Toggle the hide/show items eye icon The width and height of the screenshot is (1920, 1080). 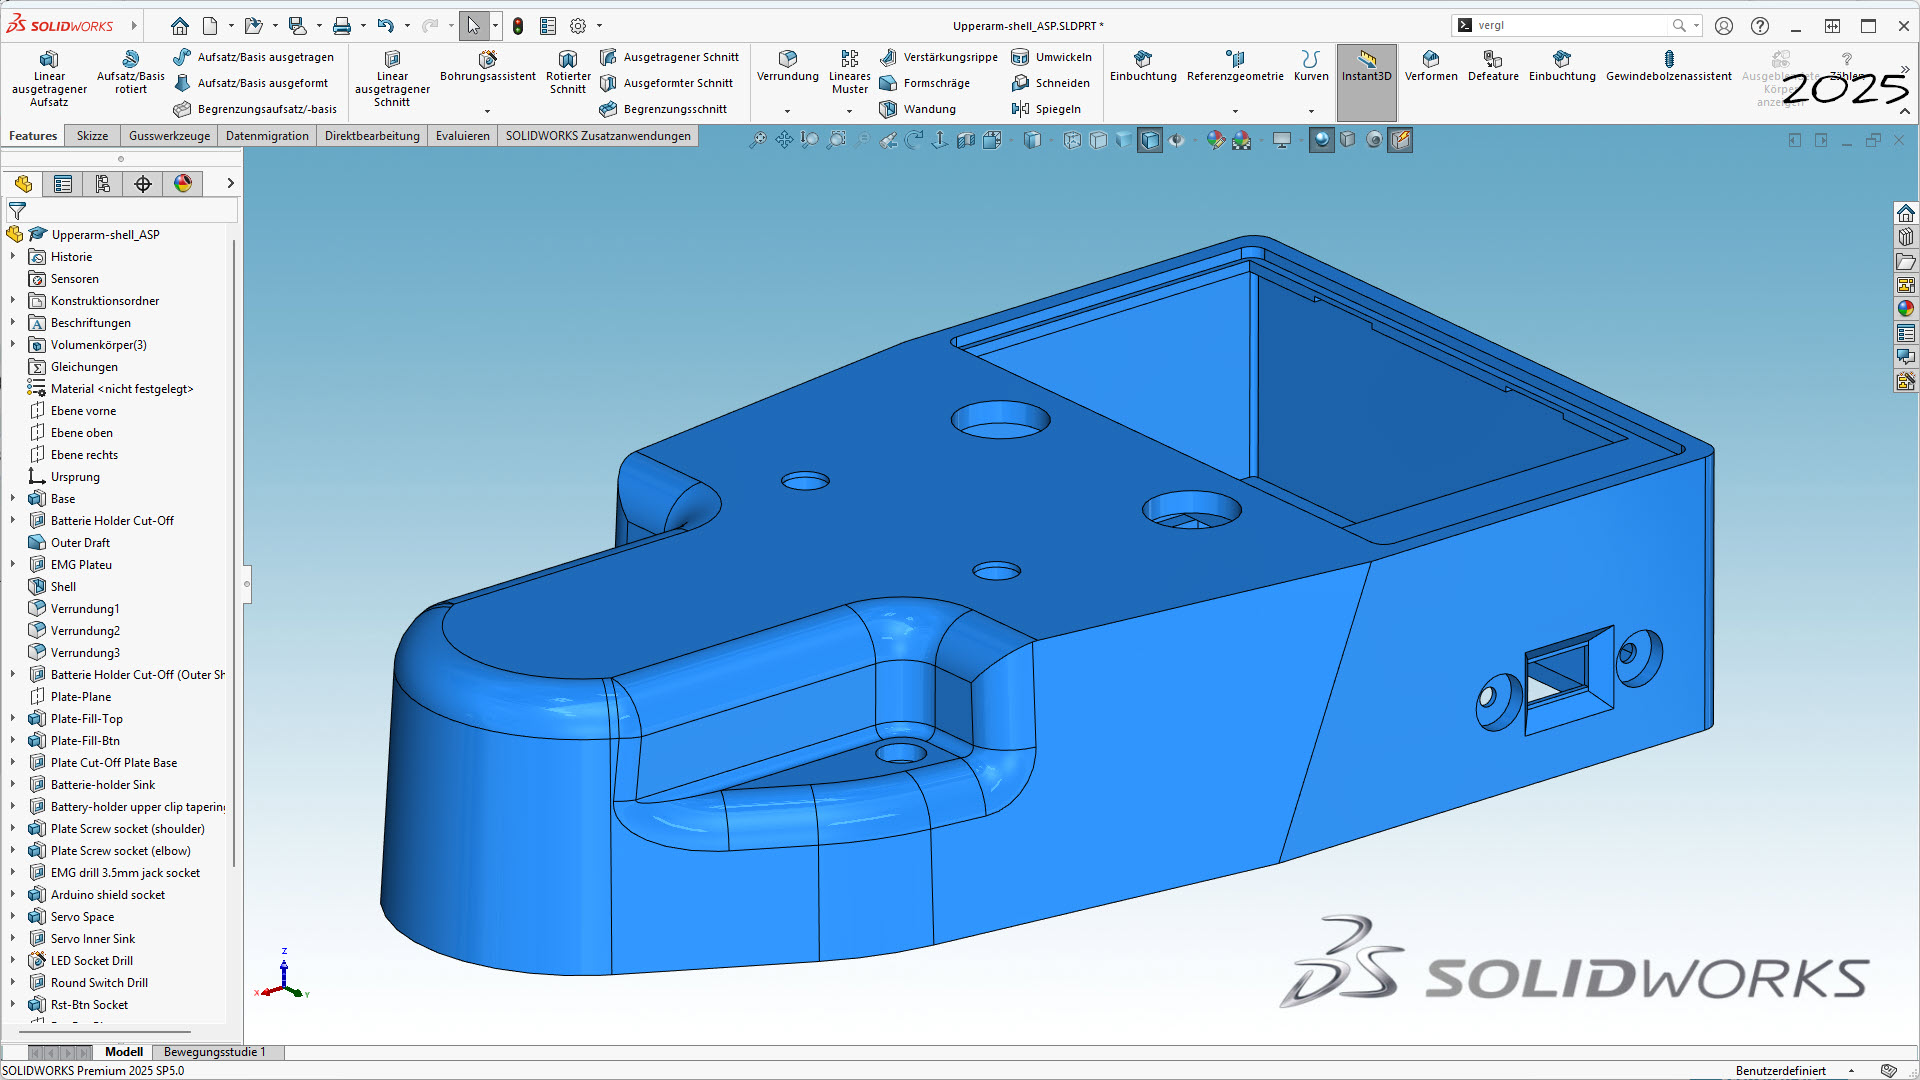[x=1177, y=140]
